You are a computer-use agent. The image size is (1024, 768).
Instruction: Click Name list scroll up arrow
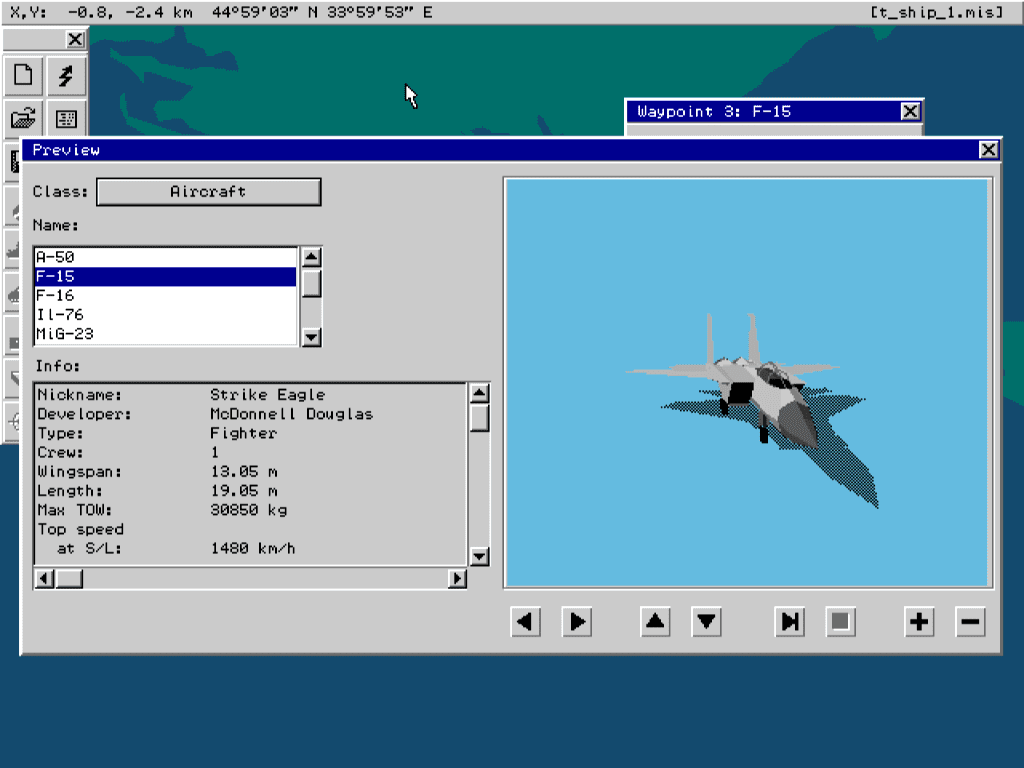pyautogui.click(x=312, y=257)
